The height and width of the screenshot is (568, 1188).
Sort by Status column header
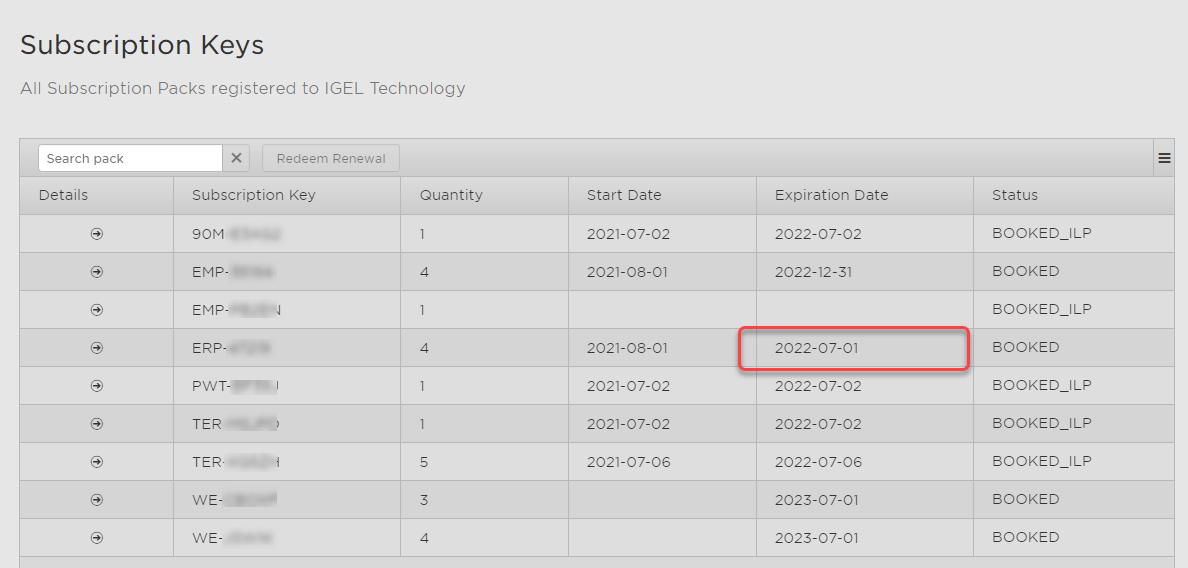point(1015,195)
